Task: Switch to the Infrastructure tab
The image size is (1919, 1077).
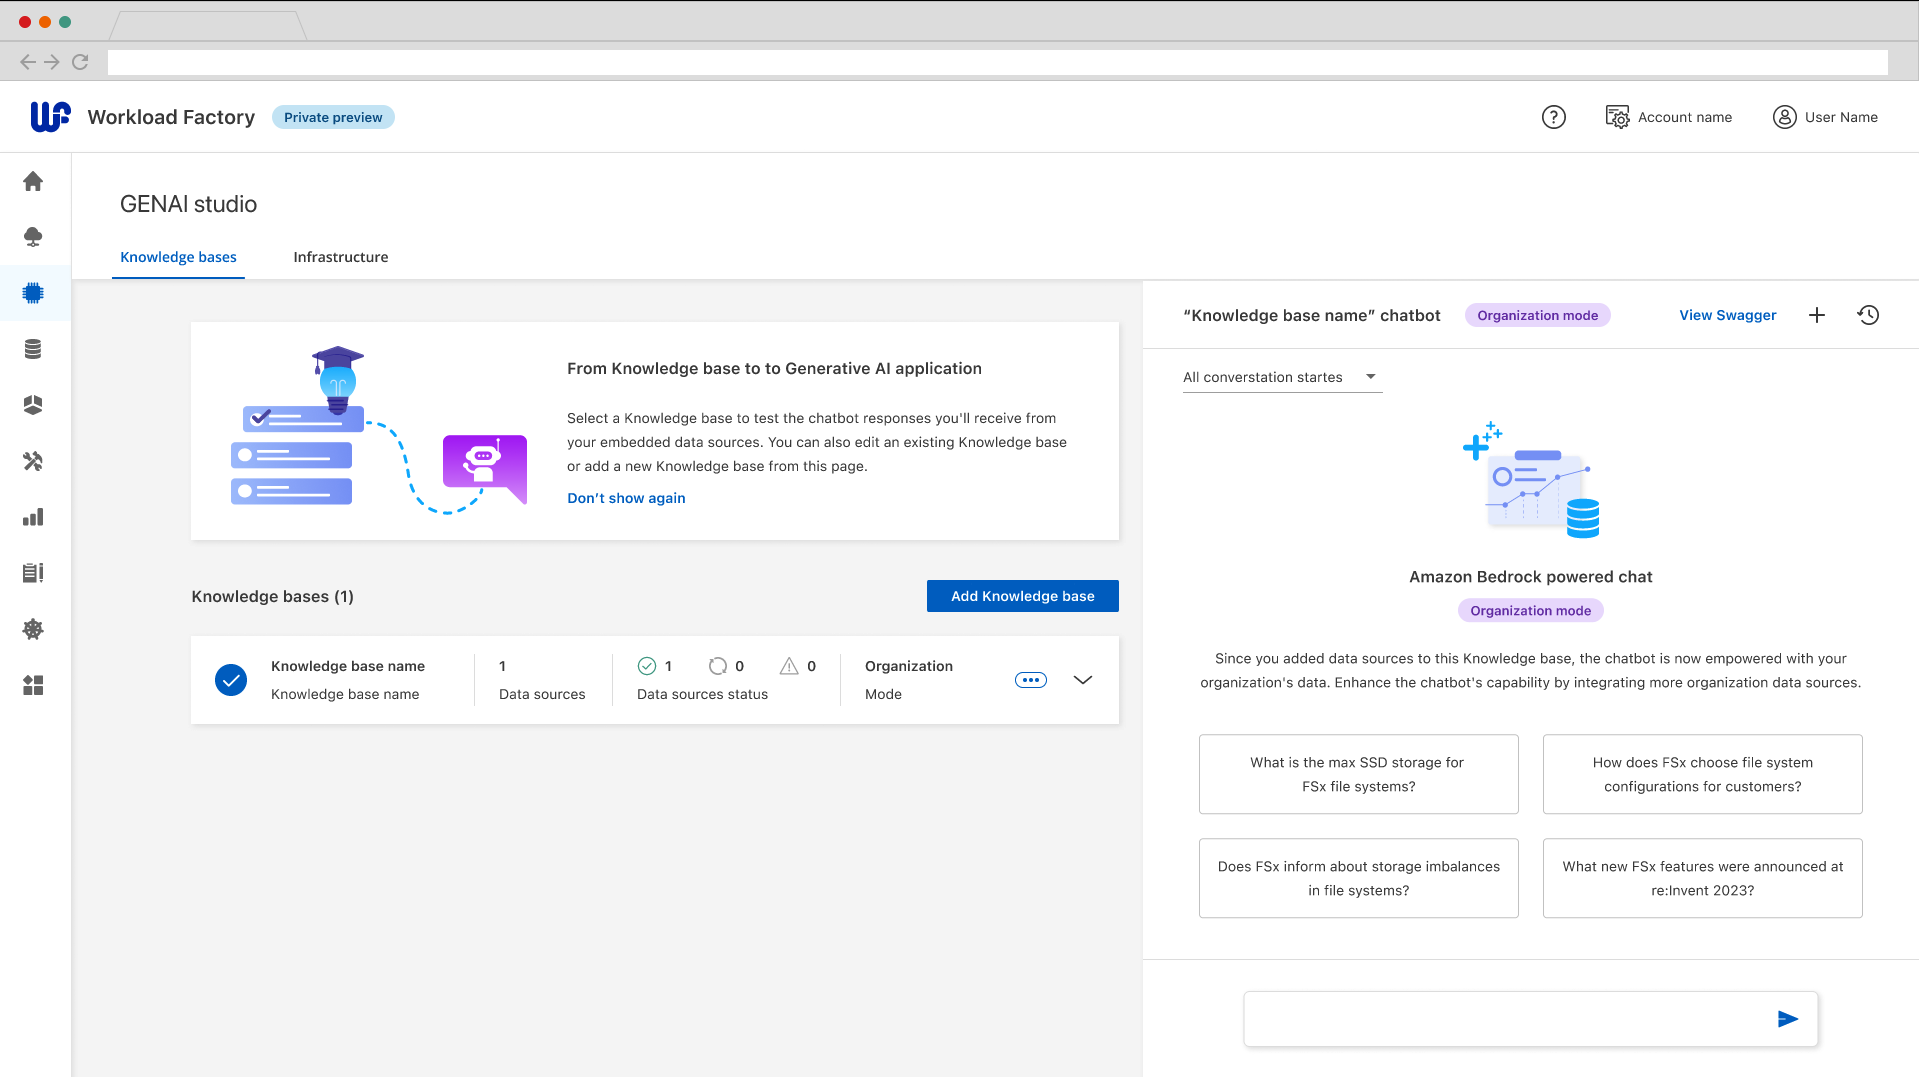Action: (340, 257)
